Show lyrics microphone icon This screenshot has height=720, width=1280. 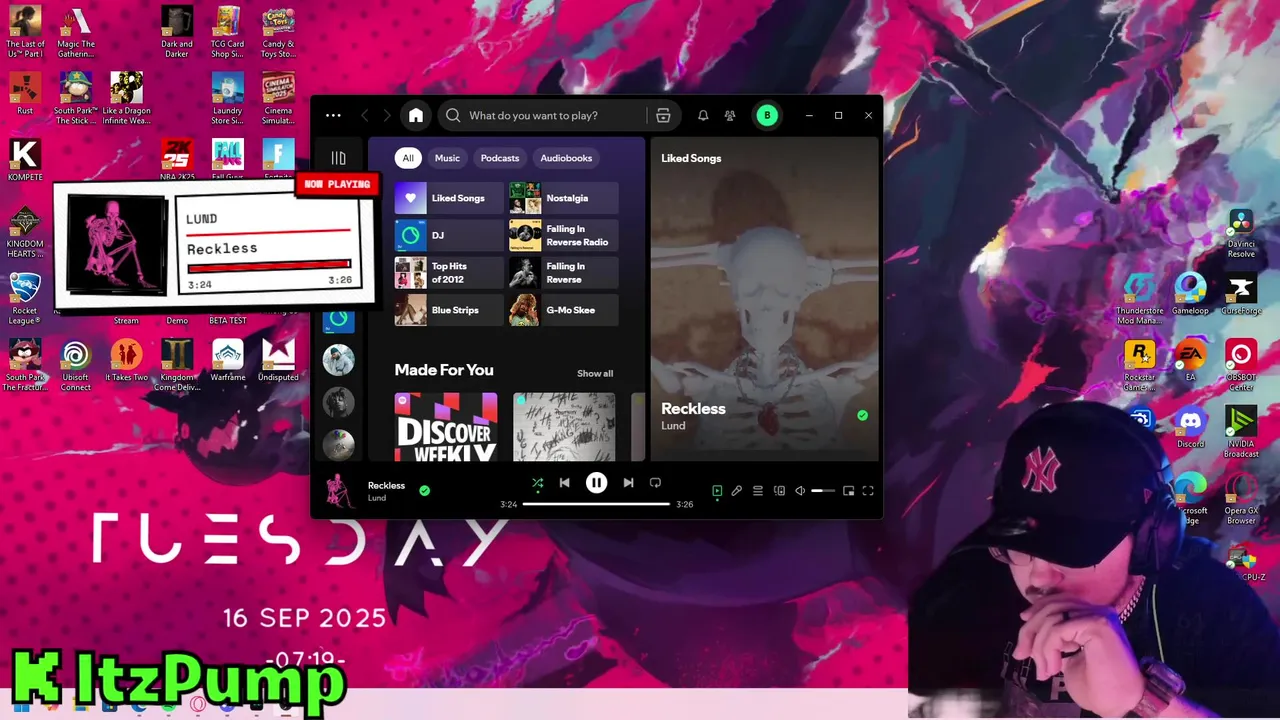point(737,491)
